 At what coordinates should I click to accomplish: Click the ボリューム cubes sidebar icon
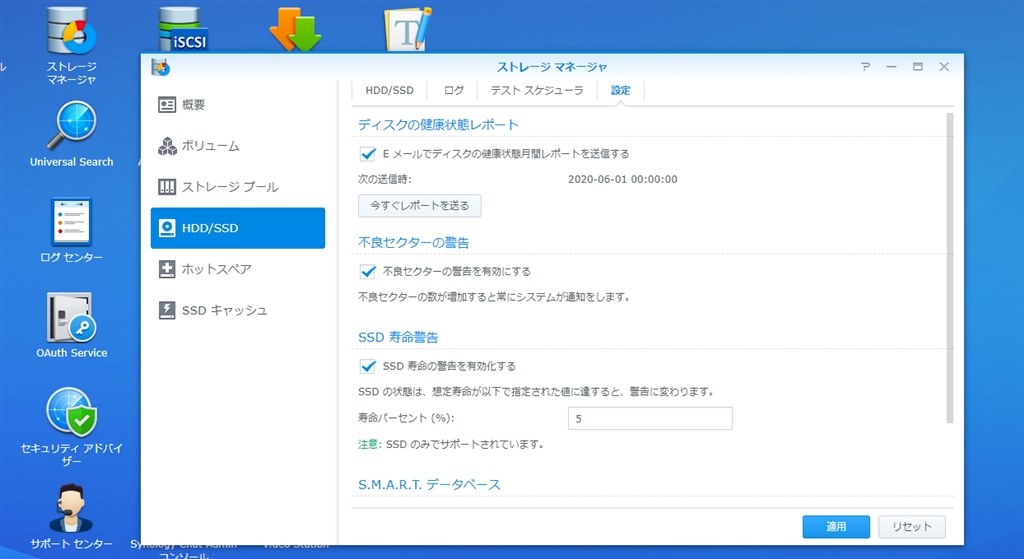tap(167, 146)
